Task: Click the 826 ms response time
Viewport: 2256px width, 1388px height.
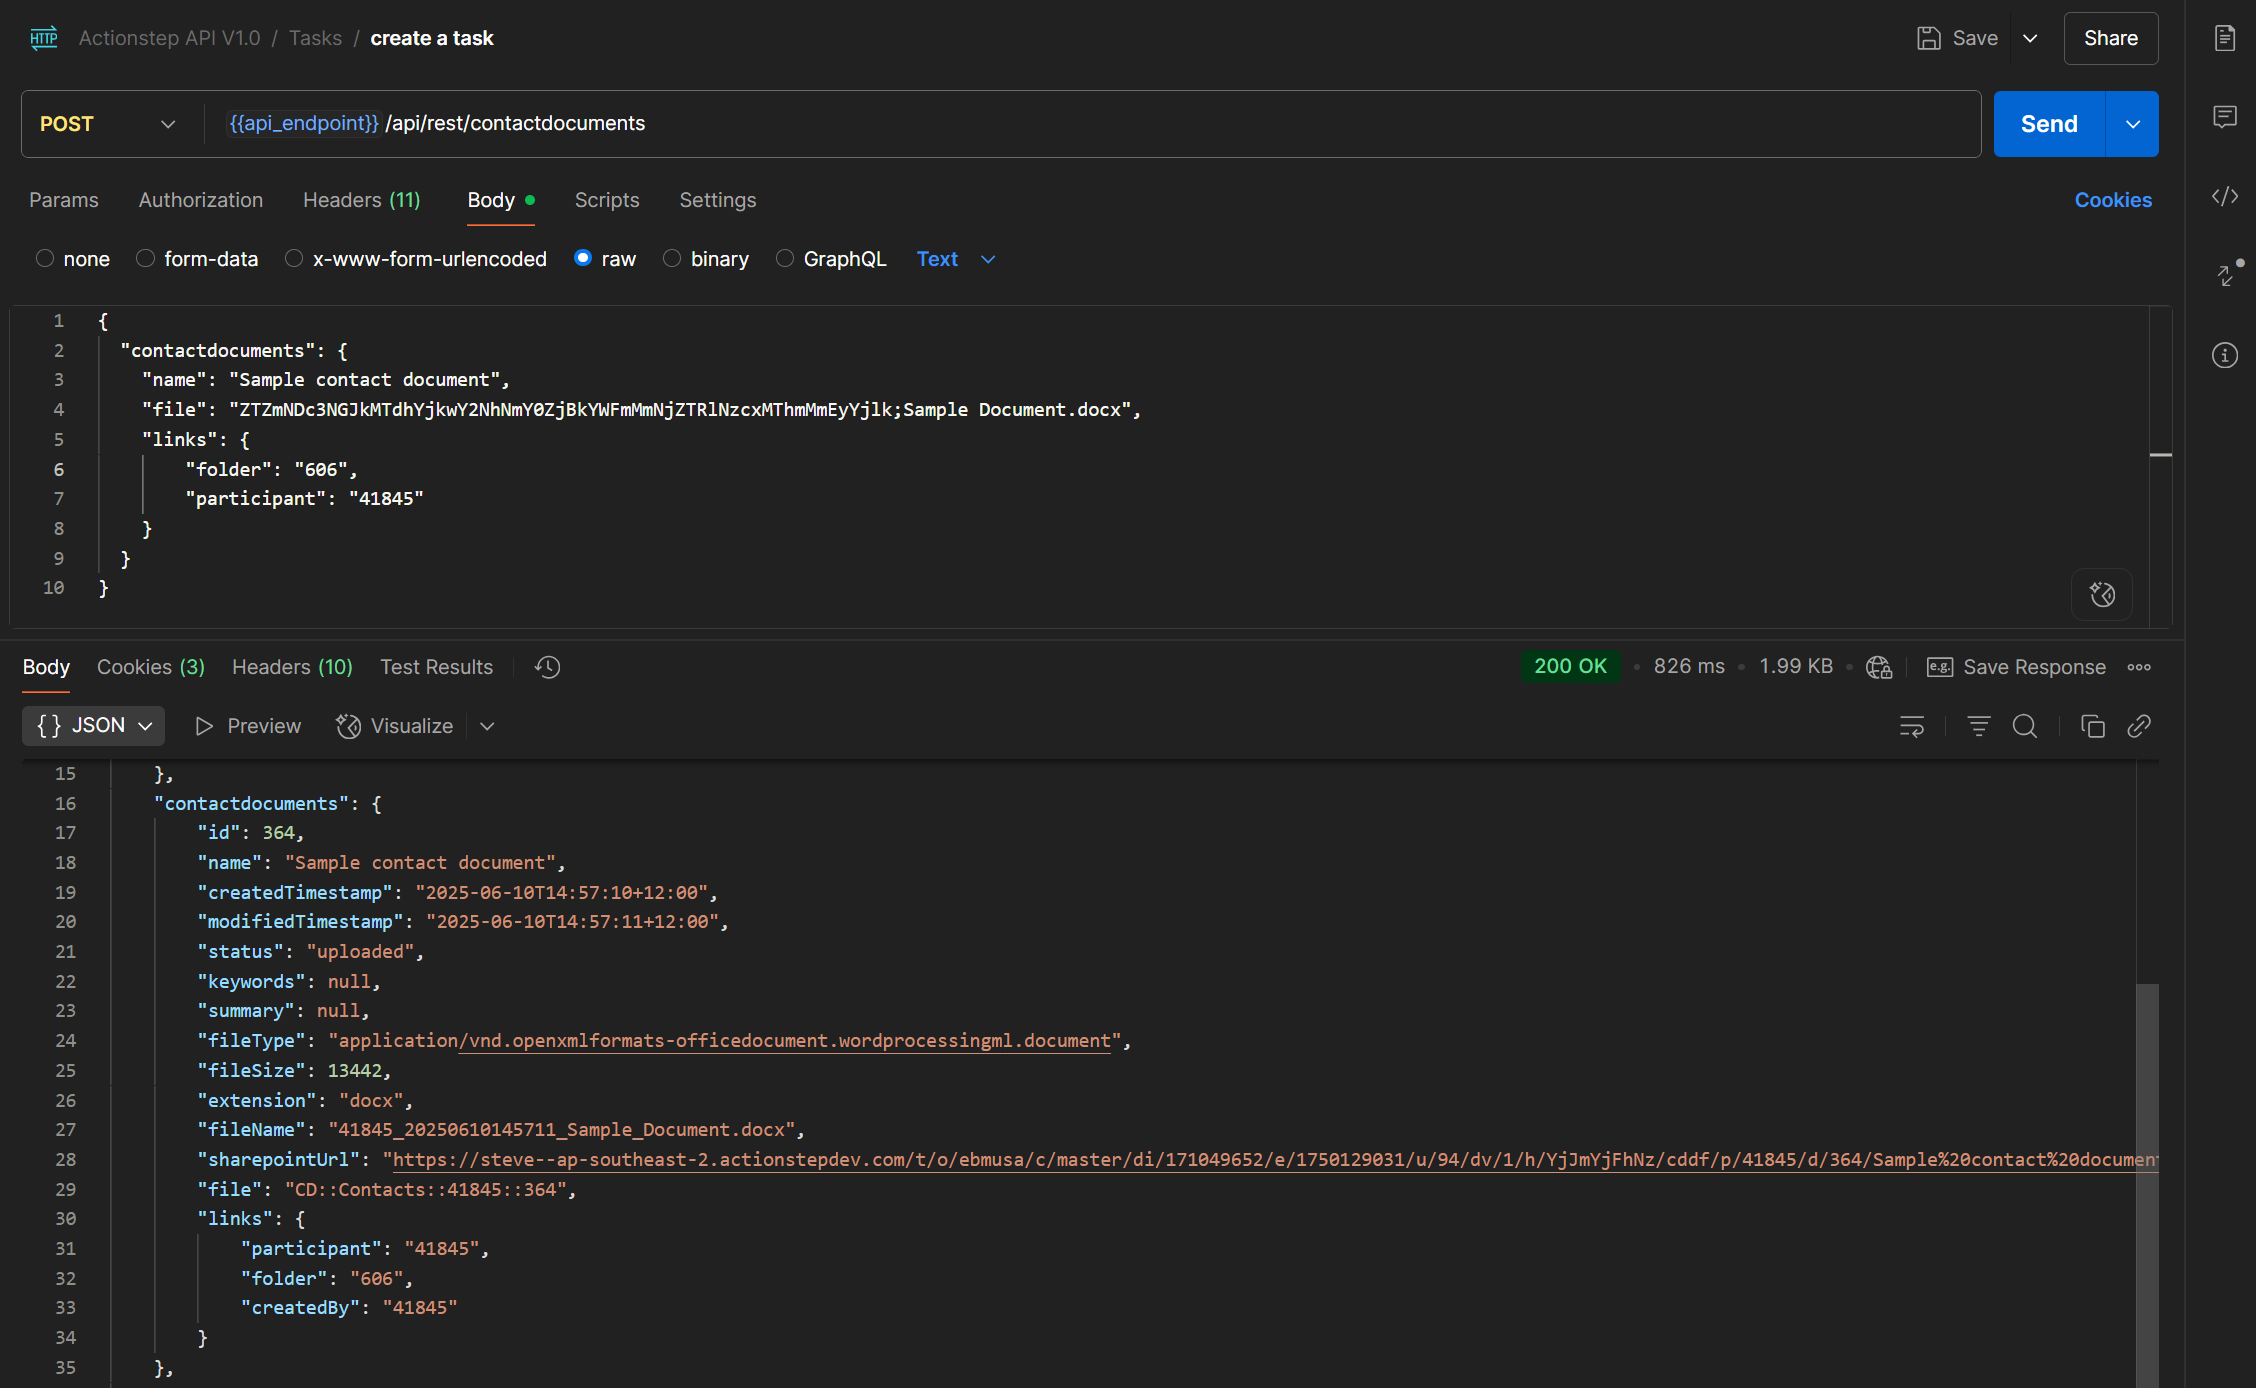Action: tap(1689, 667)
